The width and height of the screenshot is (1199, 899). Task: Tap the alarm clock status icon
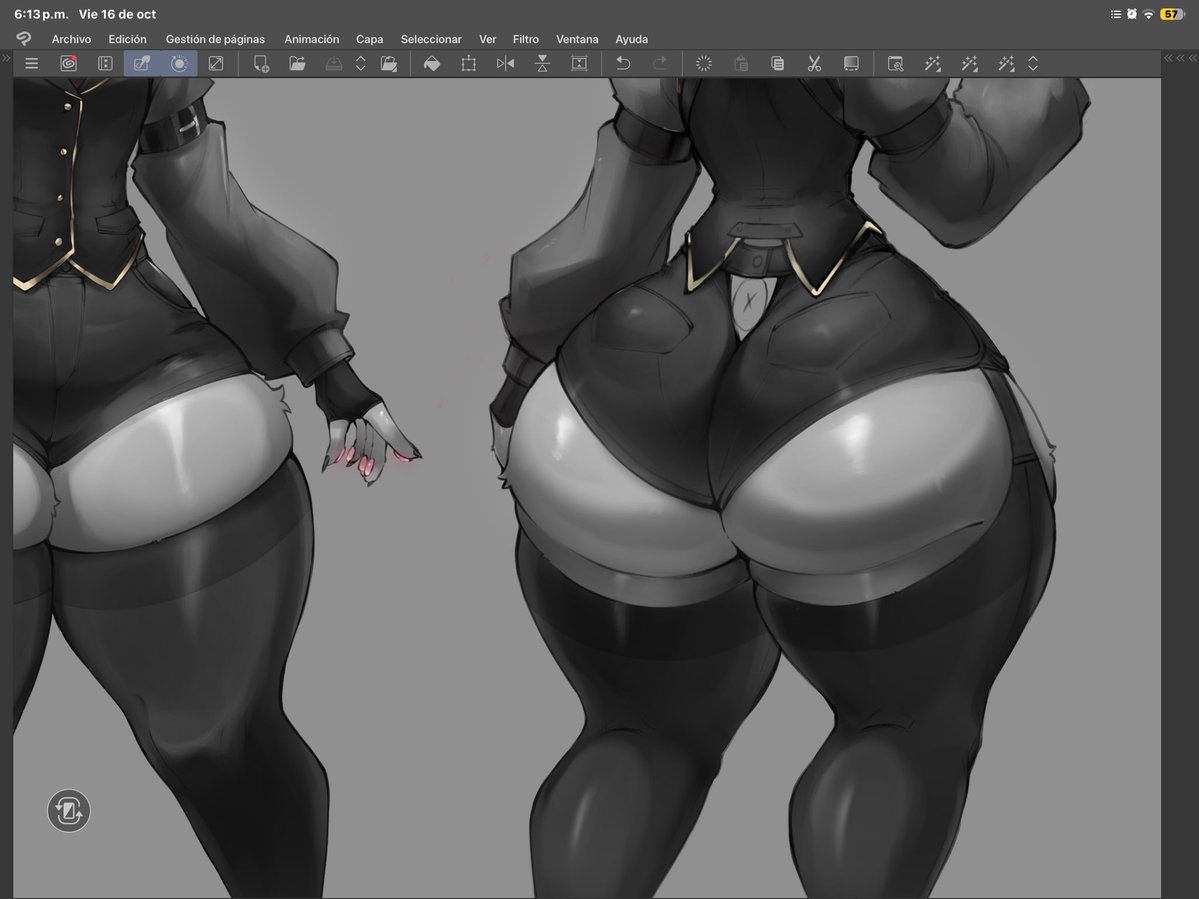click(x=1132, y=14)
